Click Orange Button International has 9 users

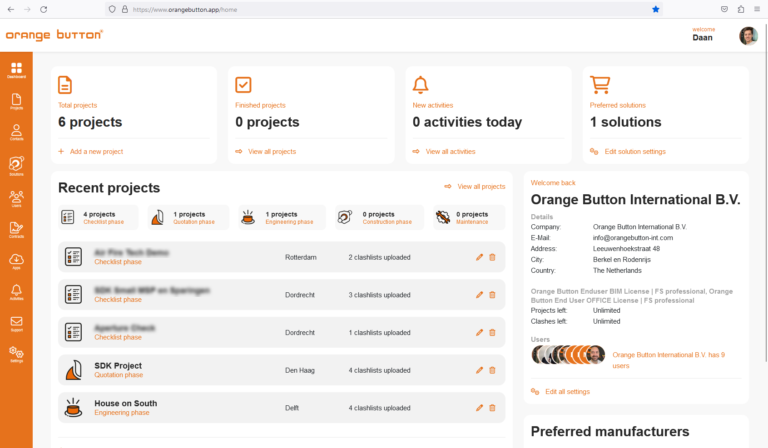pos(668,360)
